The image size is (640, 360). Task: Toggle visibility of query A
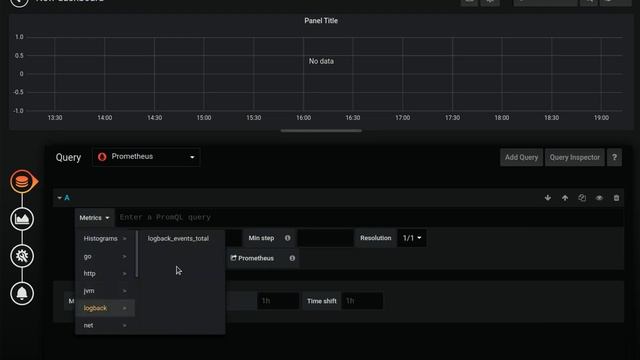coord(599,198)
